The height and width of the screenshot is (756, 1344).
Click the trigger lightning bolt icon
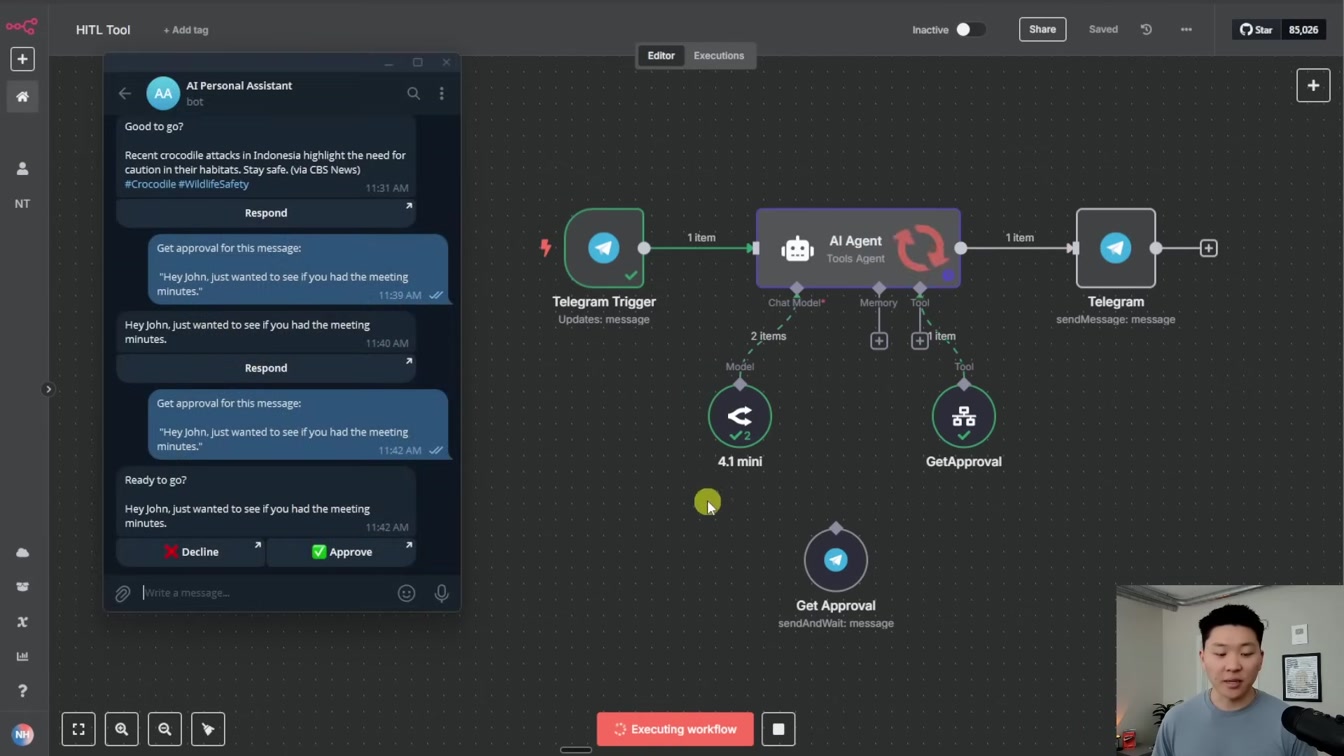(x=546, y=247)
